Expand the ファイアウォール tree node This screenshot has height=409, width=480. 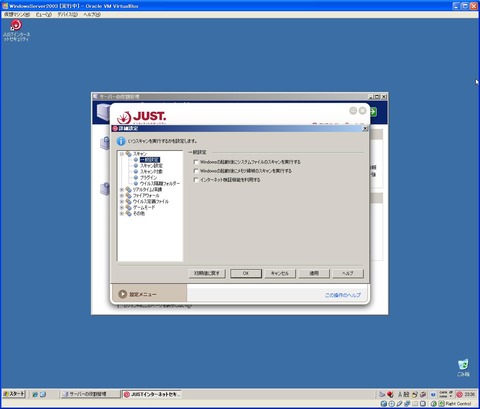coord(122,195)
